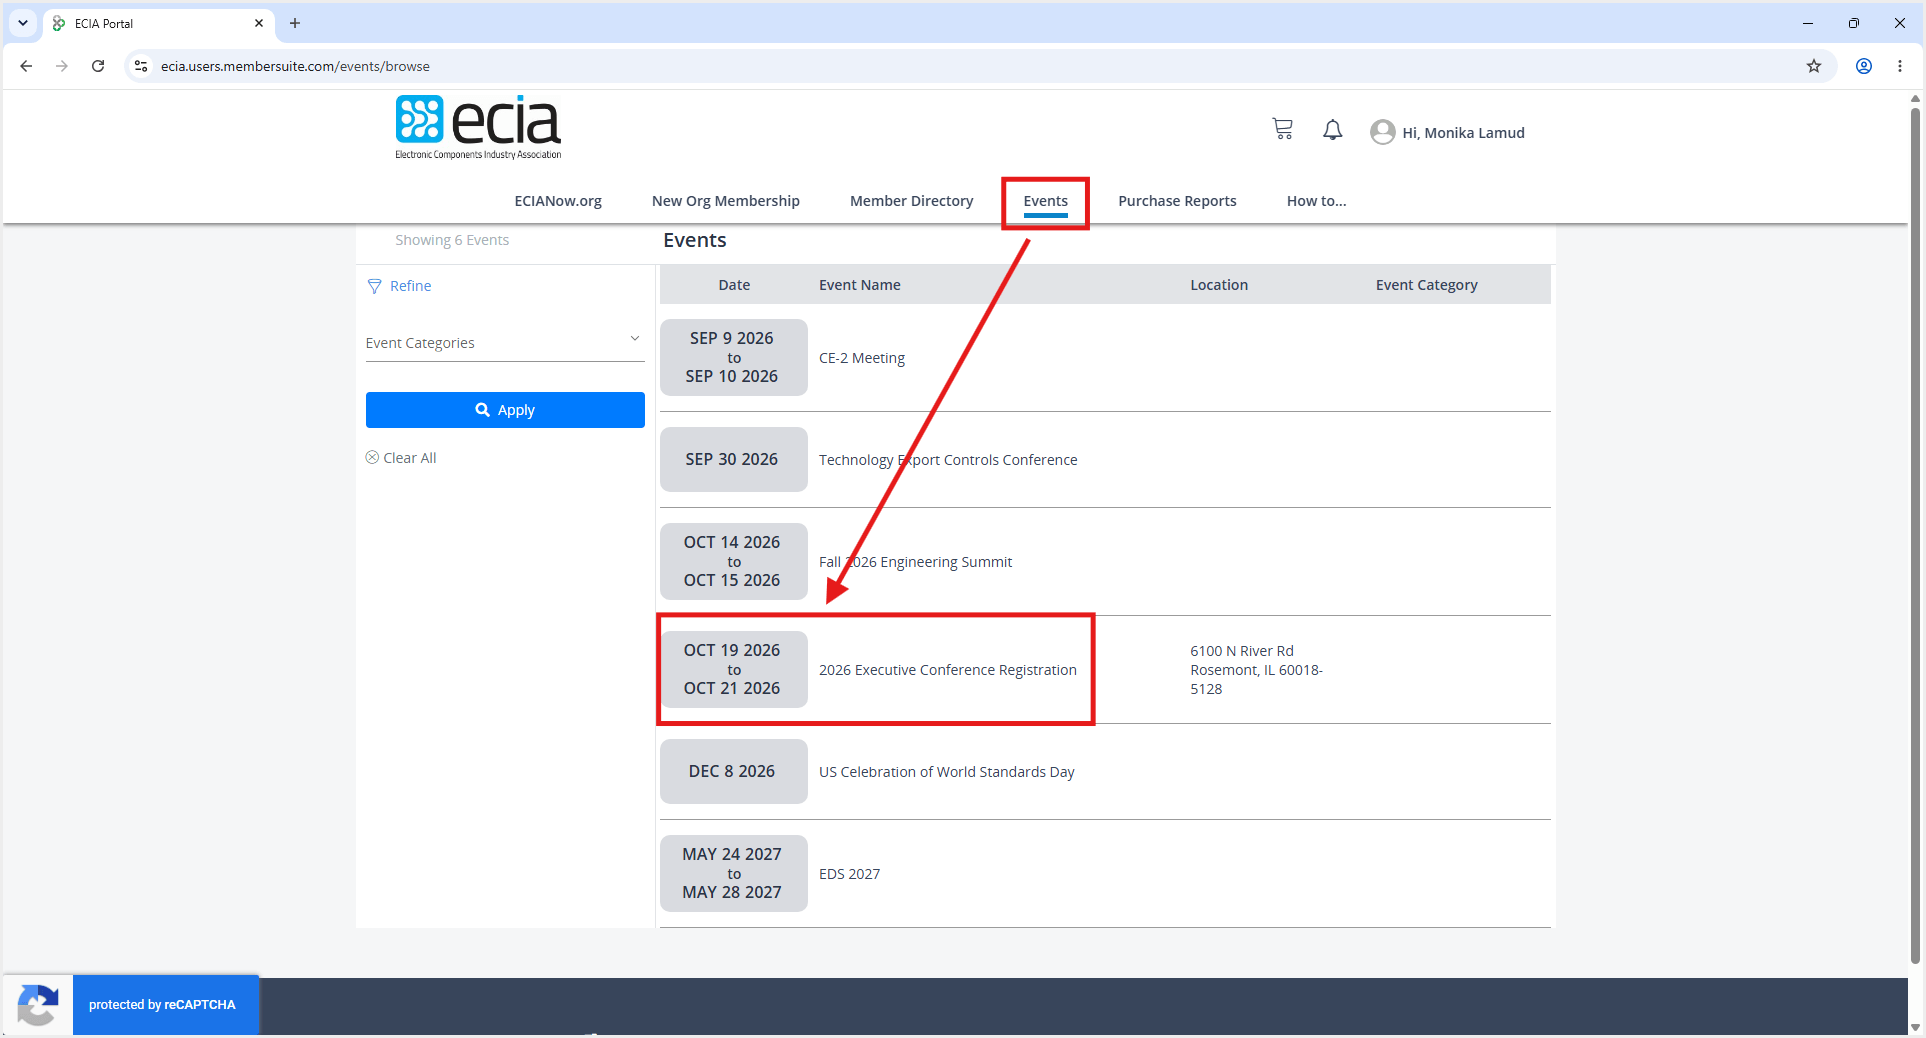Open the notifications bell
Viewport: 1926px width, 1038px height.
pos(1332,130)
